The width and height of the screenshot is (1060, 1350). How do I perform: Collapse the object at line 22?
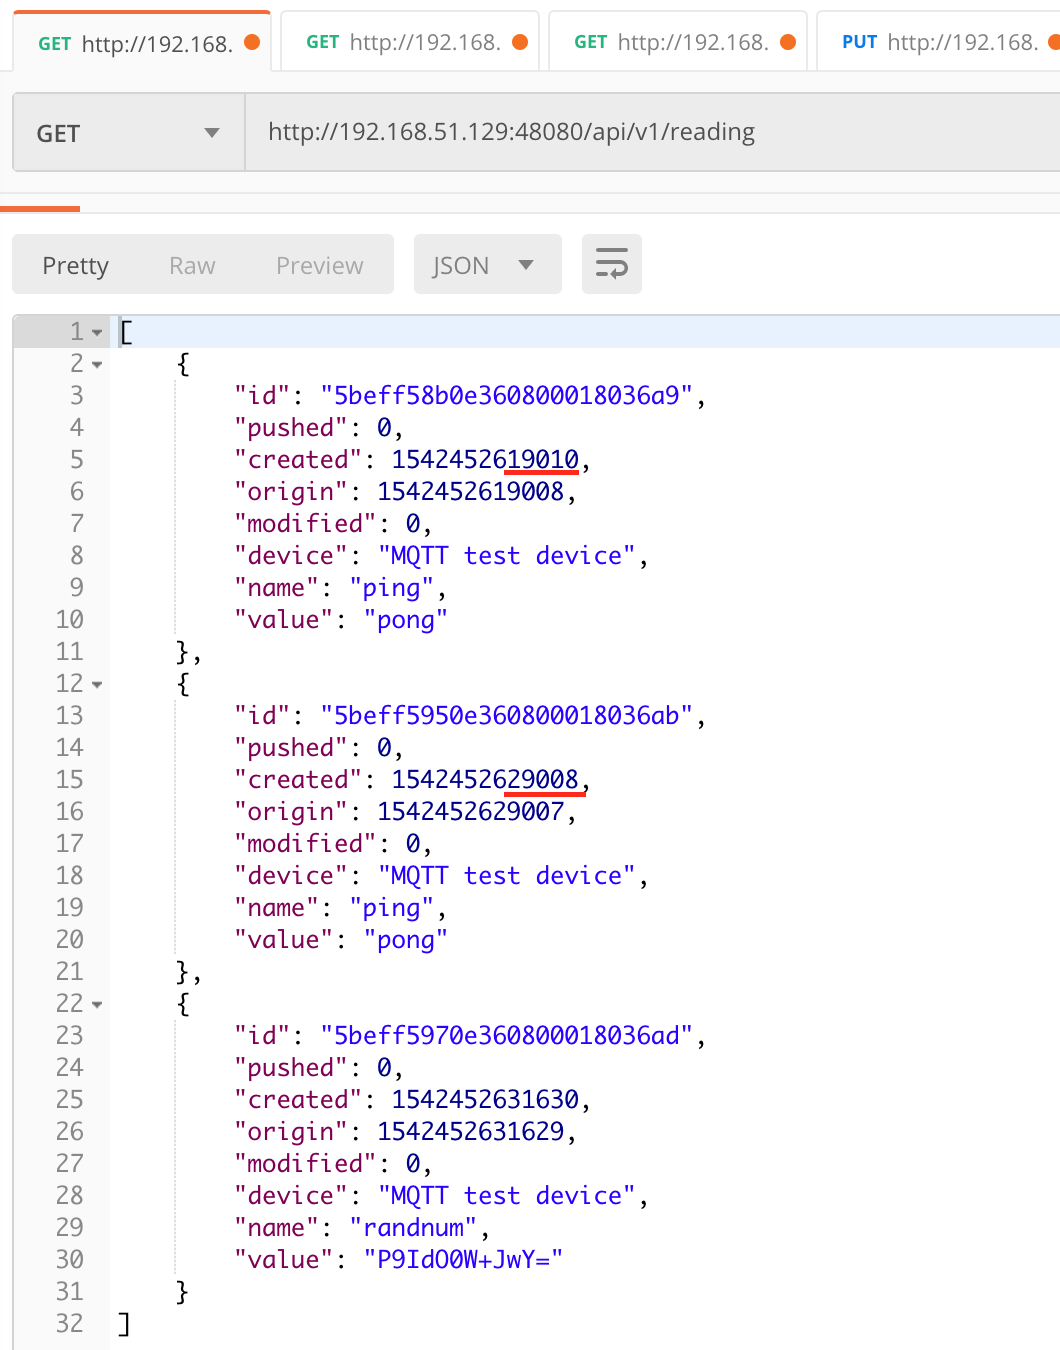pos(97,1004)
